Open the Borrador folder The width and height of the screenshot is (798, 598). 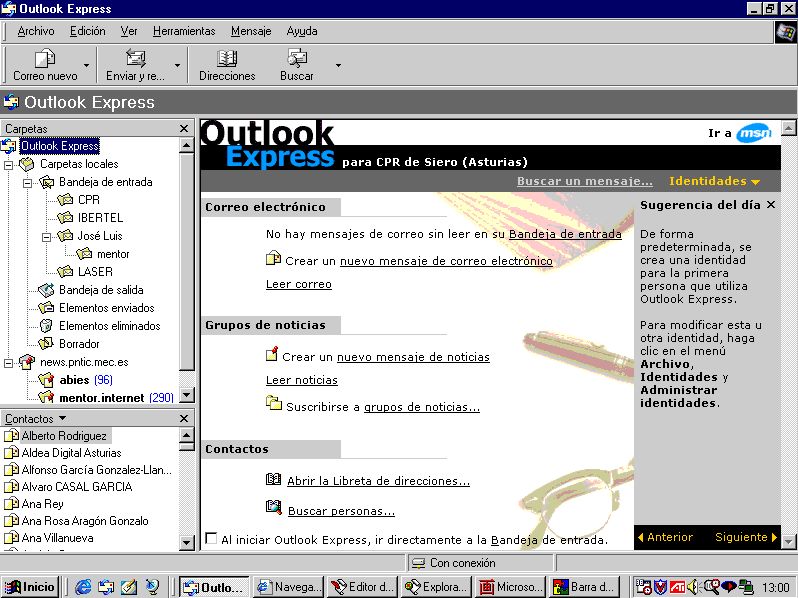79,344
